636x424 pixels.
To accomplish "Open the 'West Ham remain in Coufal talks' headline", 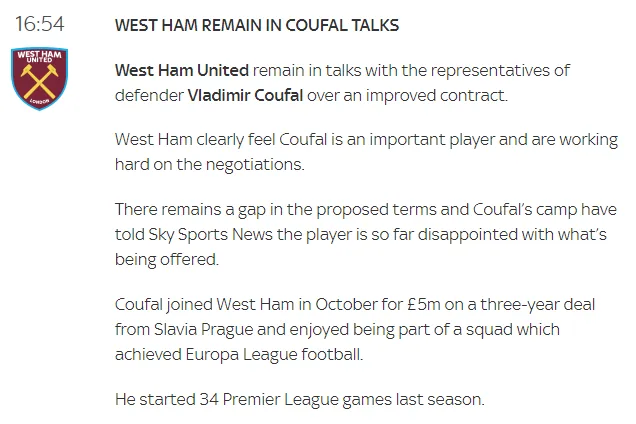I will (256, 25).
